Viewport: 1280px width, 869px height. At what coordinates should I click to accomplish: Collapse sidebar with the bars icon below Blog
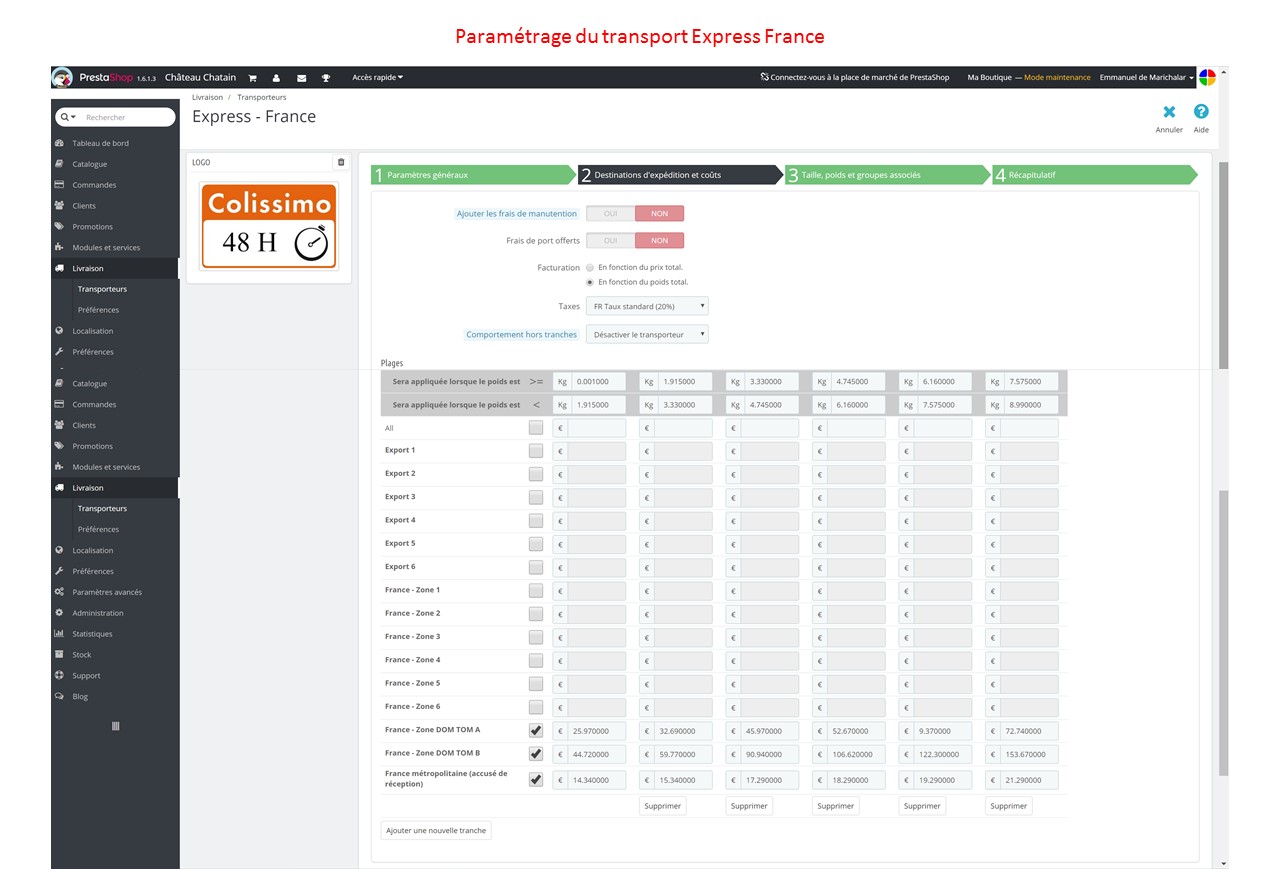[x=115, y=726]
